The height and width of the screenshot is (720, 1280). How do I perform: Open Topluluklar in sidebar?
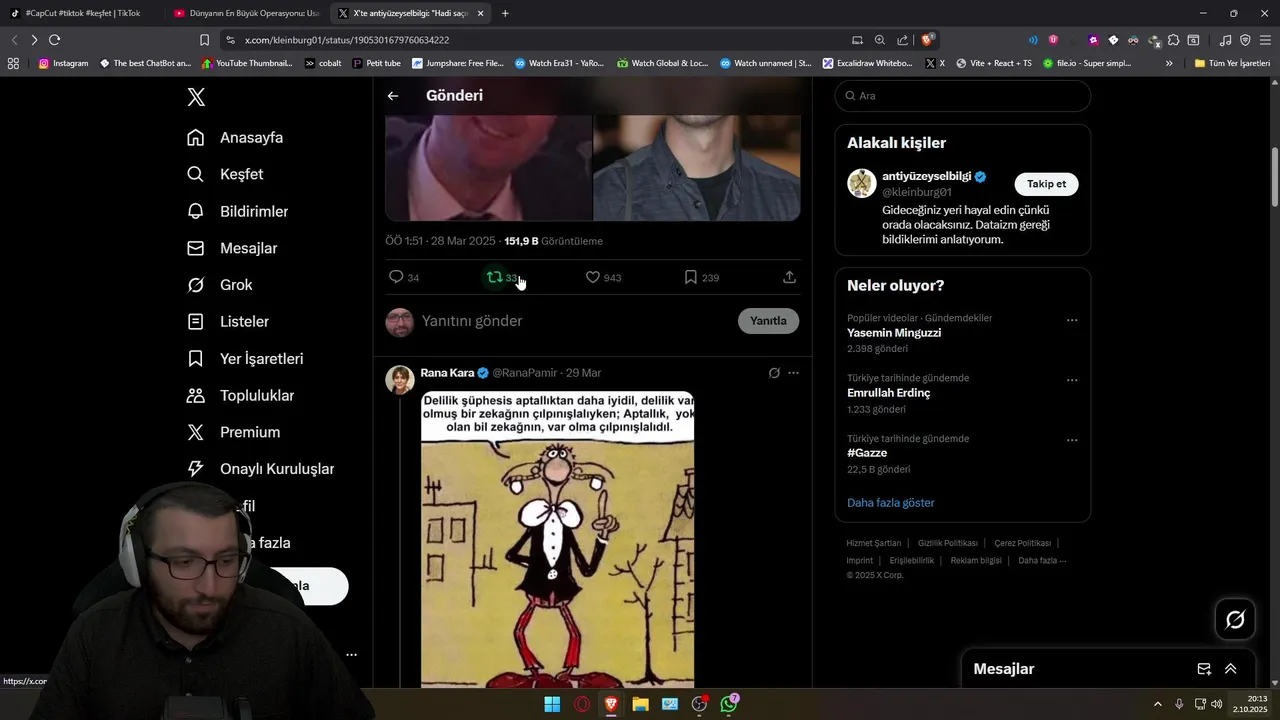[240, 395]
